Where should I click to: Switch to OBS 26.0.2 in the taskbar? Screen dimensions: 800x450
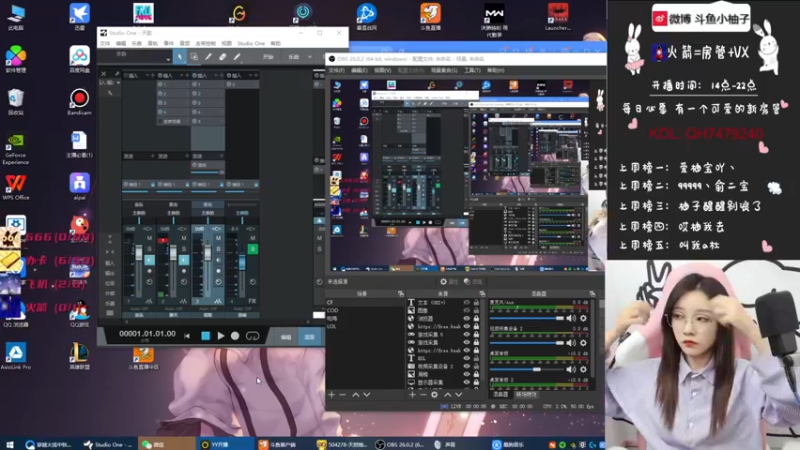pos(401,444)
